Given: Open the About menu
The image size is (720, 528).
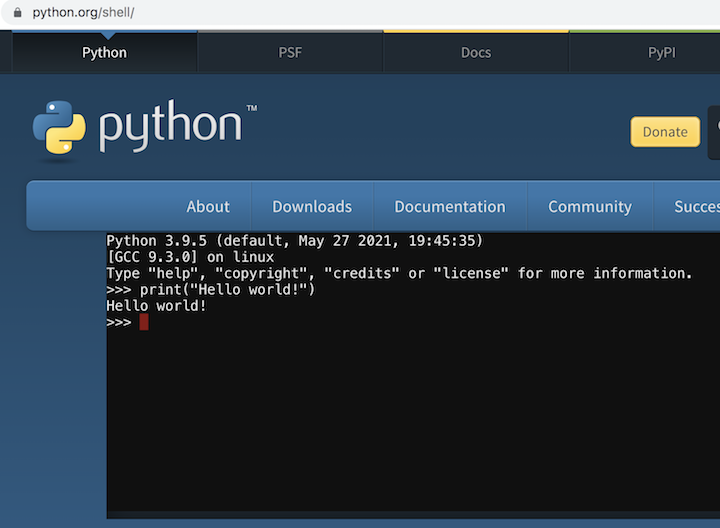Looking at the screenshot, I should point(208,207).
